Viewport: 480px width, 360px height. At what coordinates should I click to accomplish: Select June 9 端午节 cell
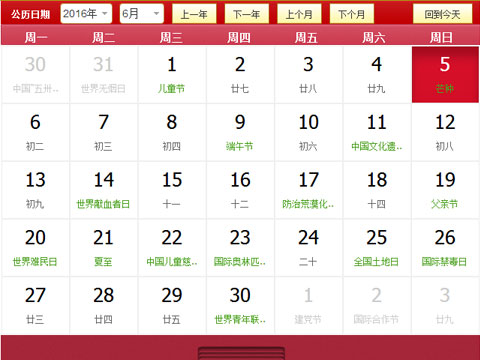pos(240,132)
